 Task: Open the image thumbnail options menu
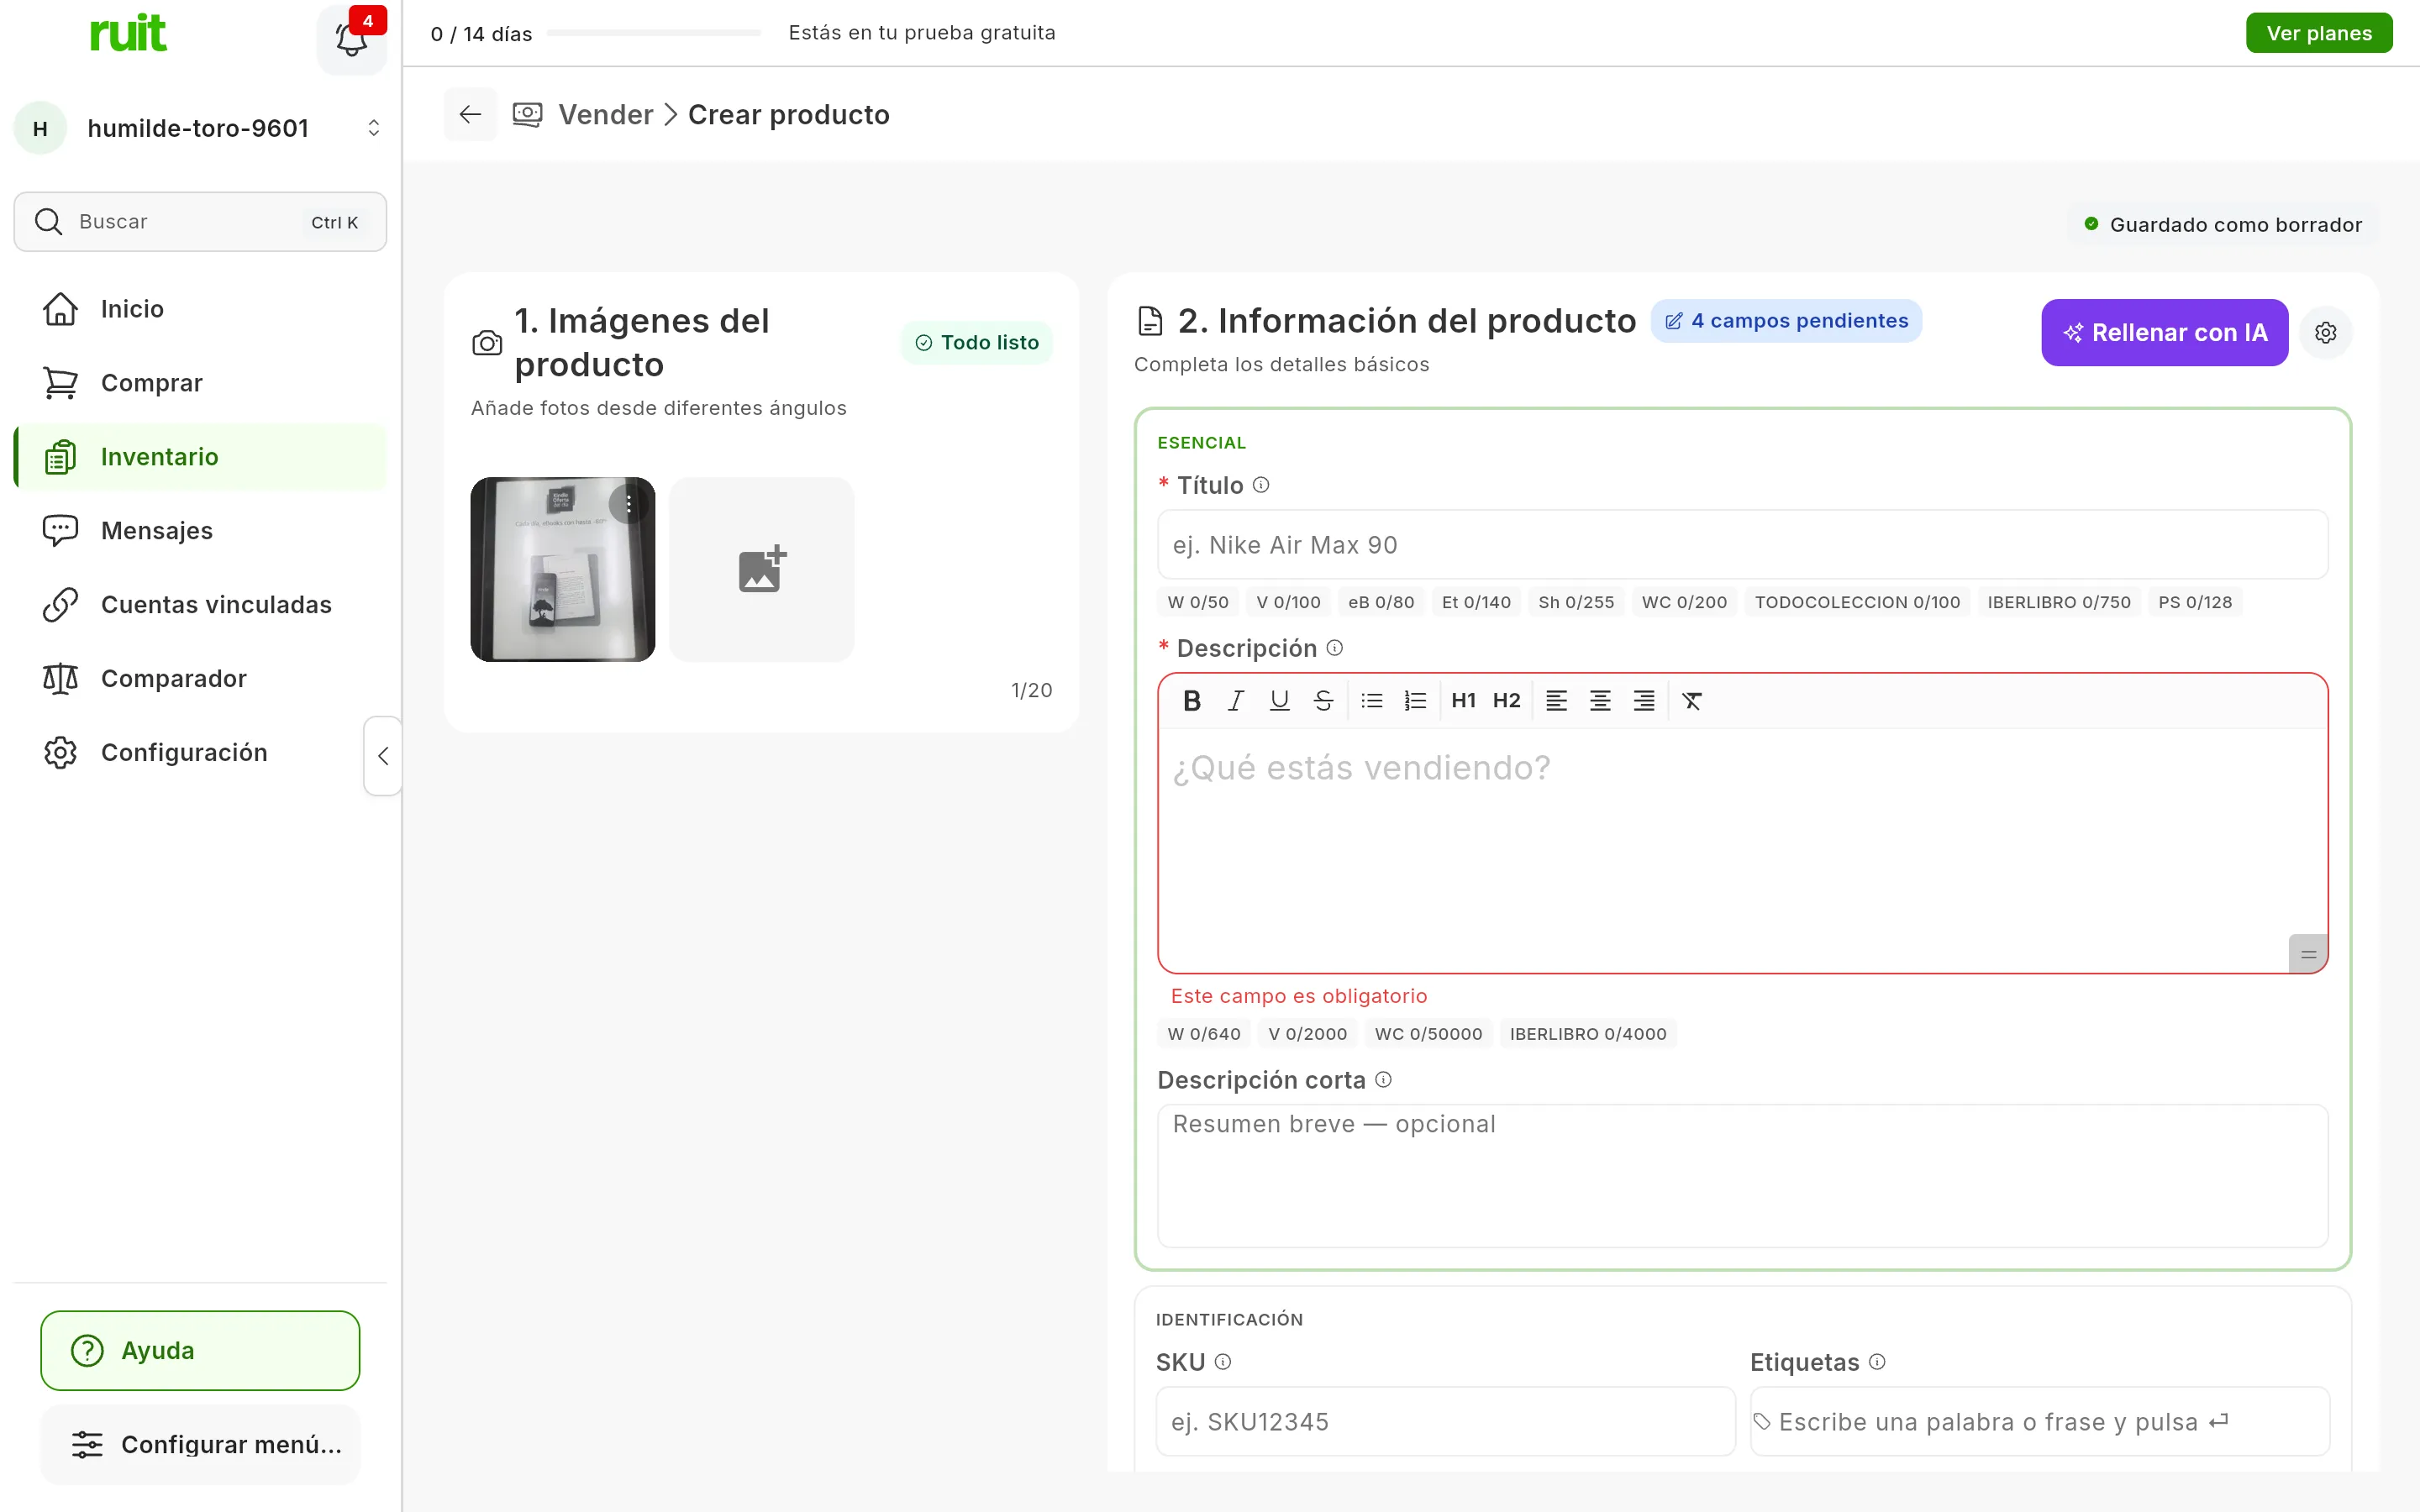629,504
